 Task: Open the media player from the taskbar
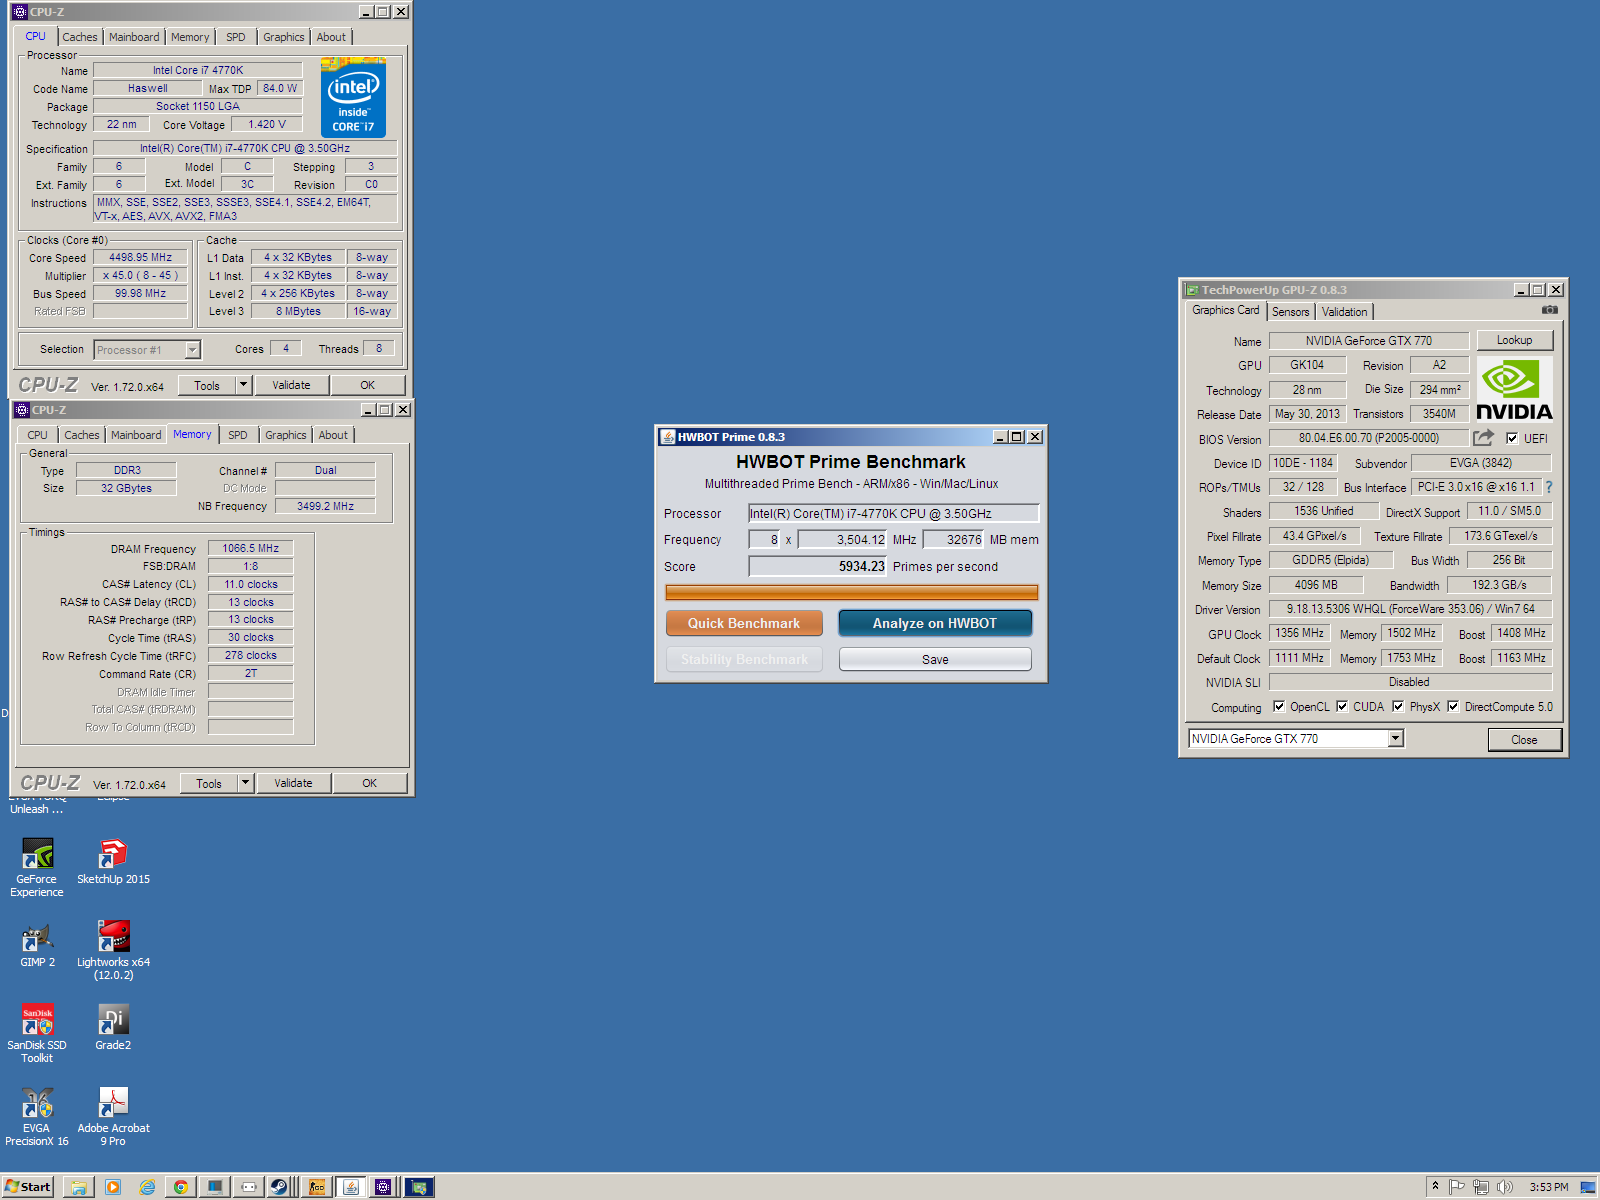pos(112,1187)
